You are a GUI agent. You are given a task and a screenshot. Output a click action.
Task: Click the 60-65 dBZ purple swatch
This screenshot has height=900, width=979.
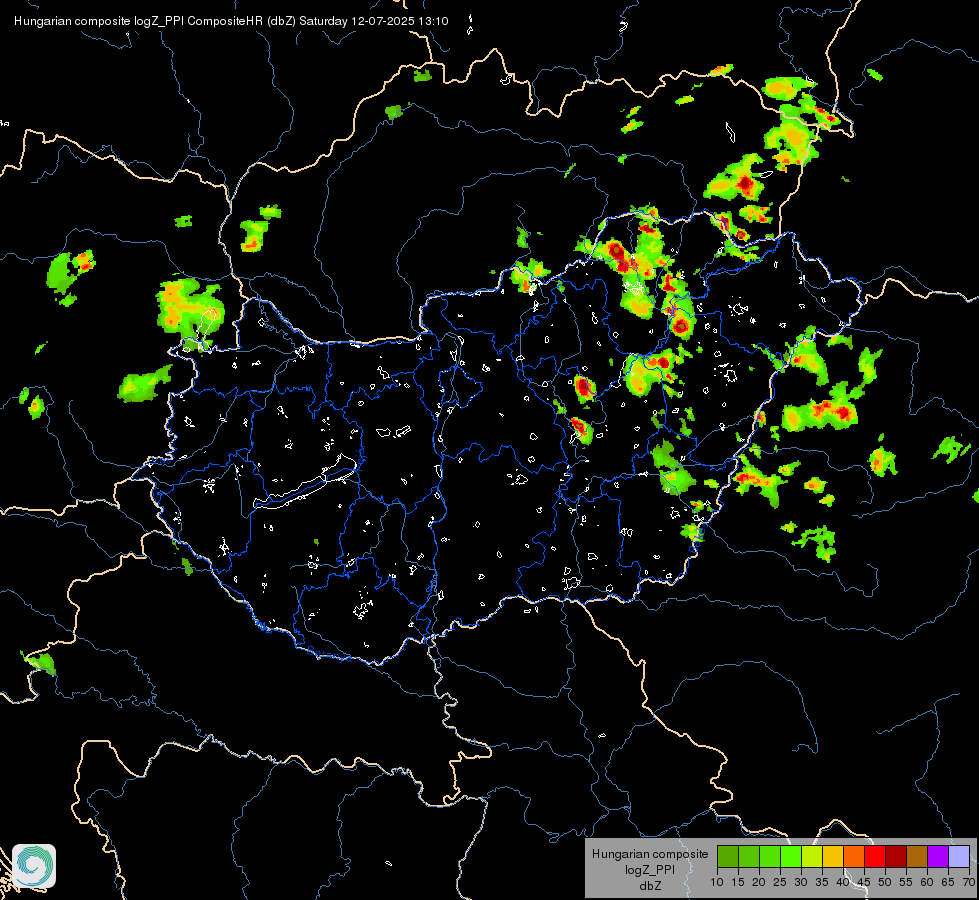(938, 857)
